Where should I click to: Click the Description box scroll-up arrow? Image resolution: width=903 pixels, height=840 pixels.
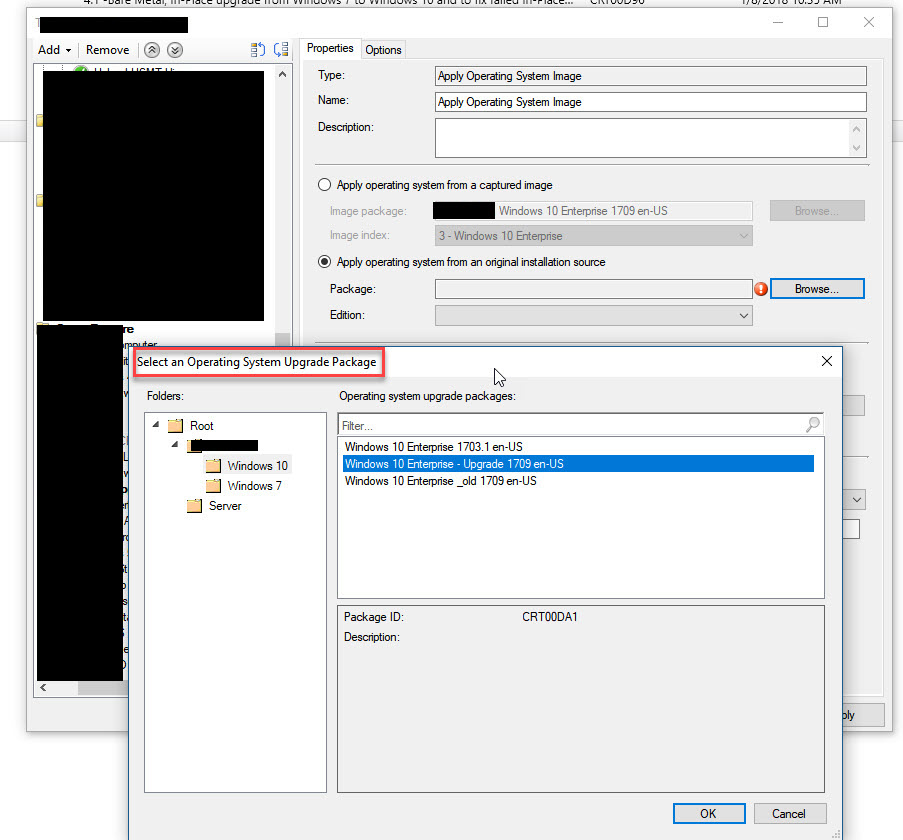[x=856, y=128]
